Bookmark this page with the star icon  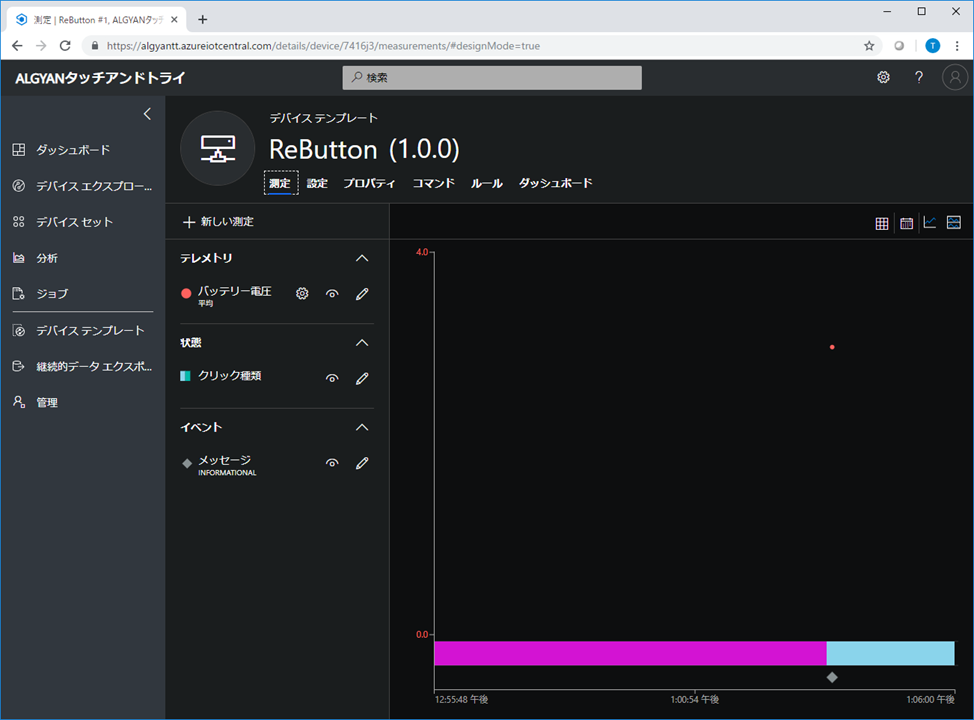[869, 45]
